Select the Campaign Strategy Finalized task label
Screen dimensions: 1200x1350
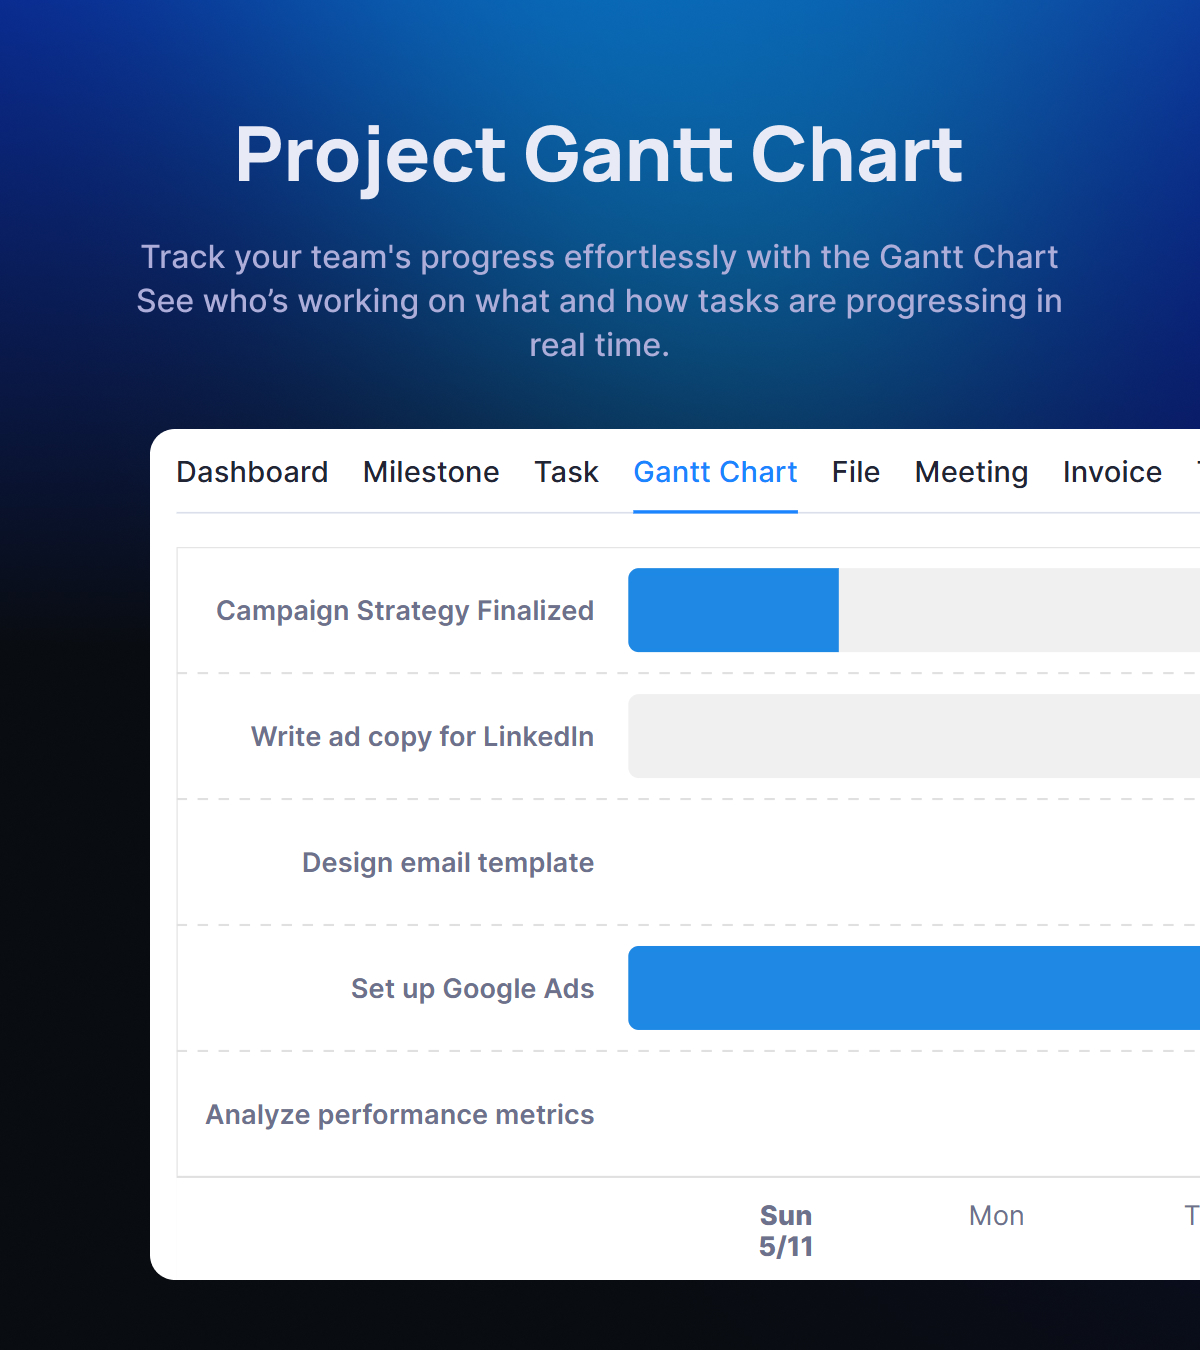coord(404,611)
